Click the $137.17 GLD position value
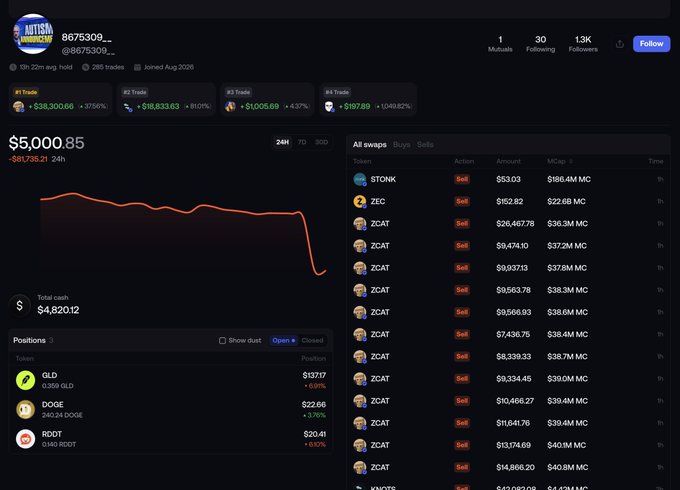Screen dimensions: 680x490 point(314,375)
